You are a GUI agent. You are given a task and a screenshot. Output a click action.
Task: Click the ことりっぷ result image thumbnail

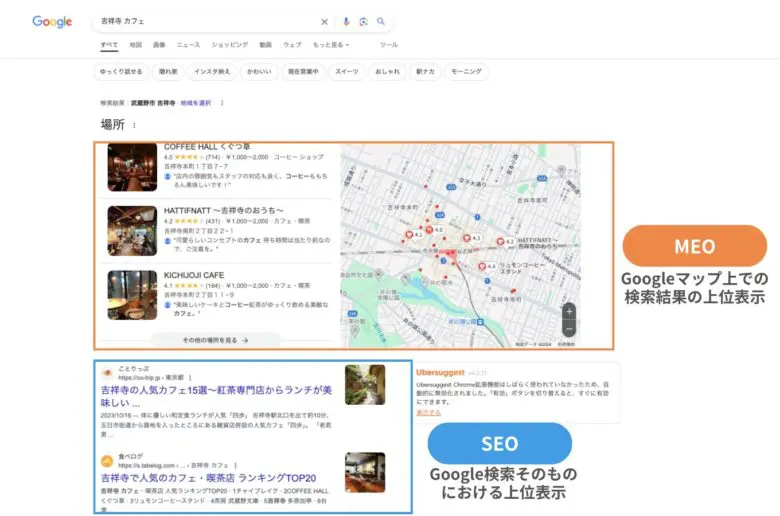[x=365, y=385]
